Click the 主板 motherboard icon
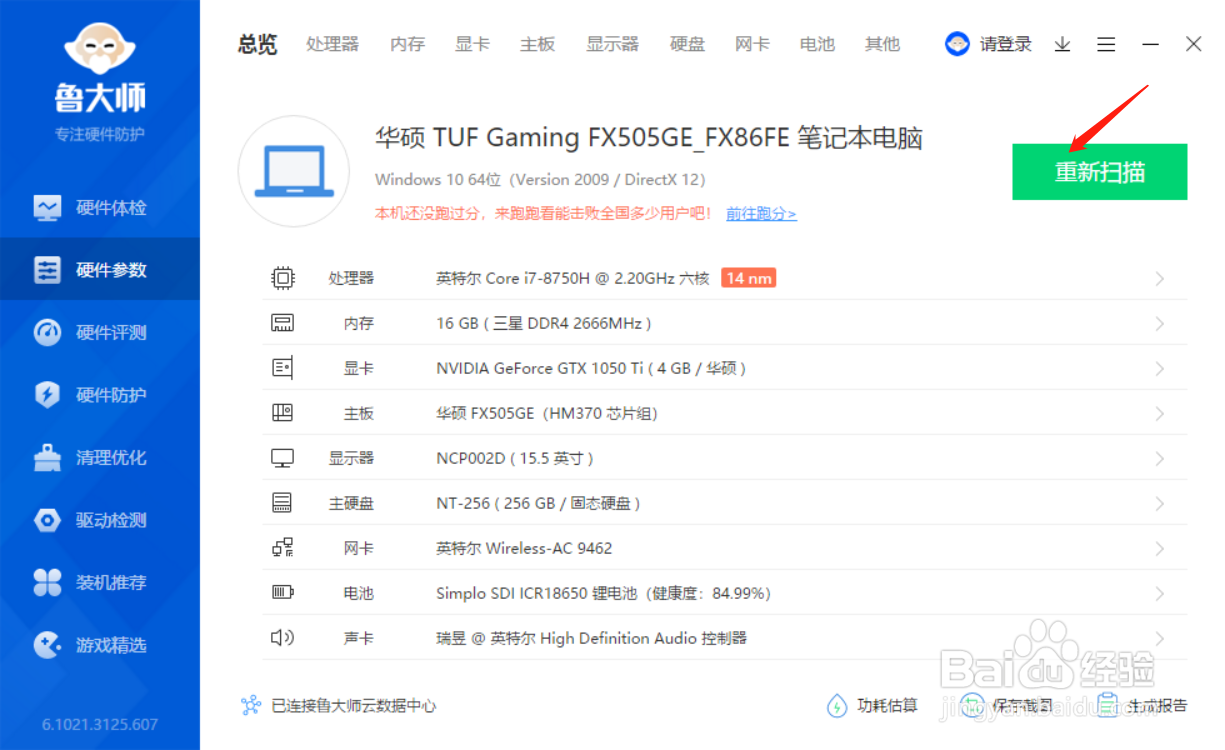This screenshot has height=750, width=1225. 283,413
